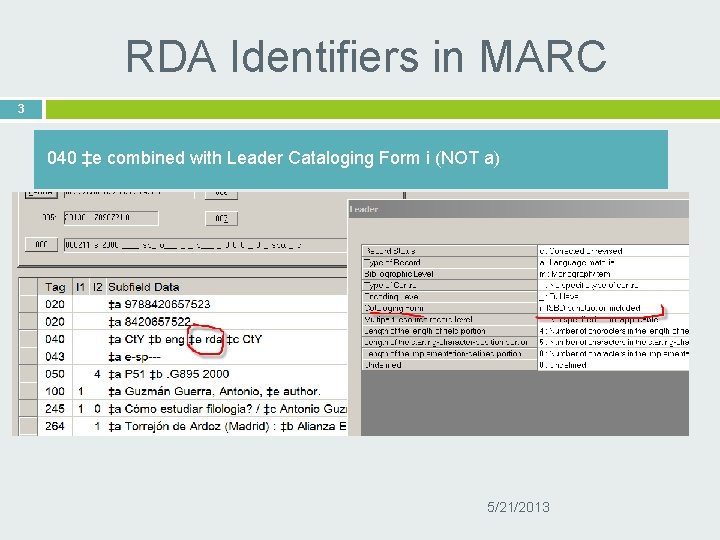This screenshot has height=540, width=720.
Task: Select ISBN ‡a 9788420657523 subfield text
Action: 159,304
